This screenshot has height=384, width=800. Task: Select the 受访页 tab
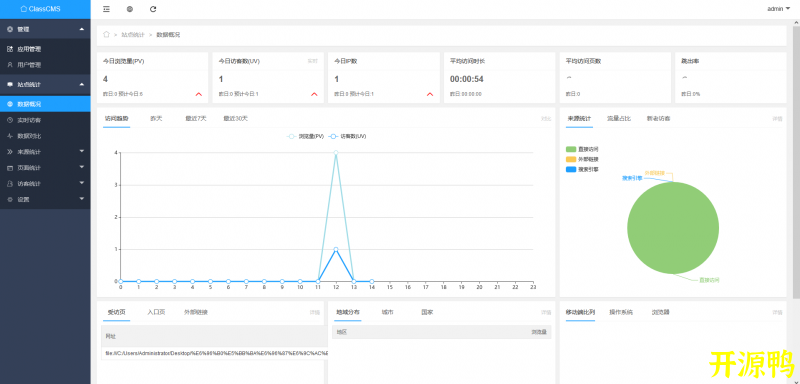point(116,312)
